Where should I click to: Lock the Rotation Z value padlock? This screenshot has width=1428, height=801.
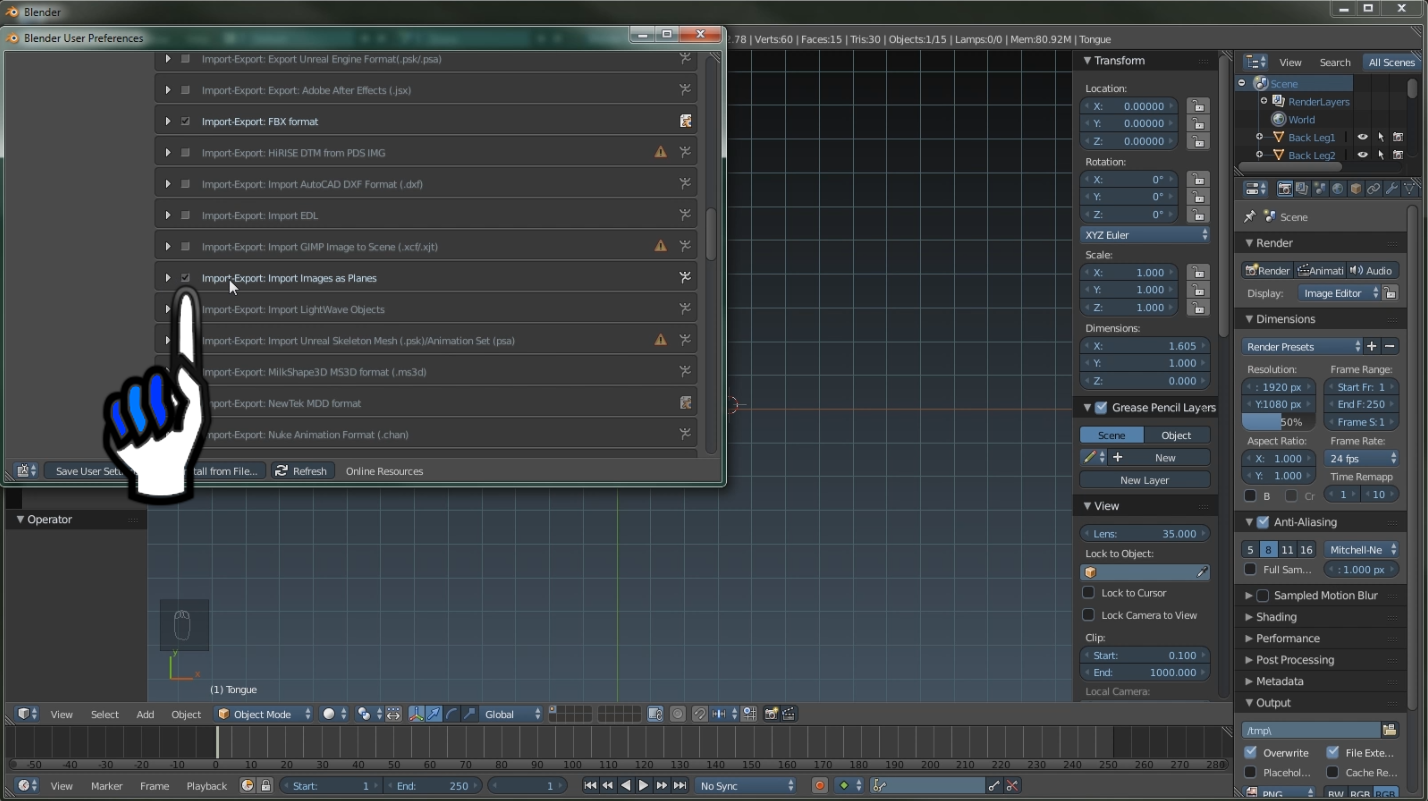[x=1197, y=214]
